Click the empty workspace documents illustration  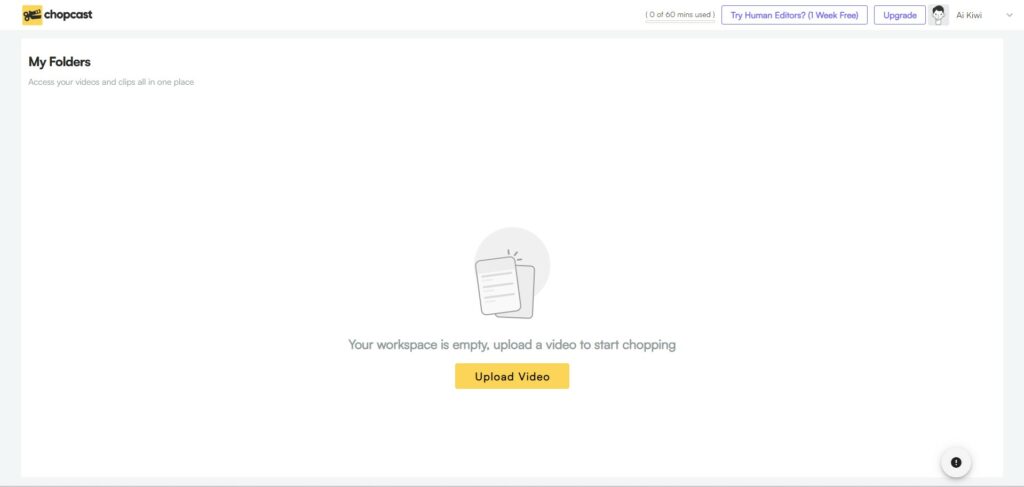(512, 273)
